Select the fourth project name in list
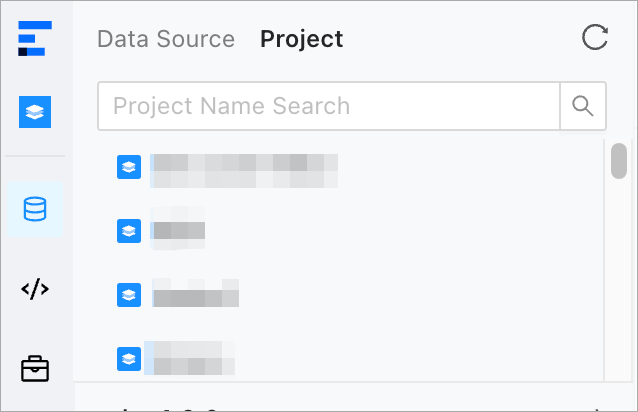The width and height of the screenshot is (638, 412). pos(190,357)
